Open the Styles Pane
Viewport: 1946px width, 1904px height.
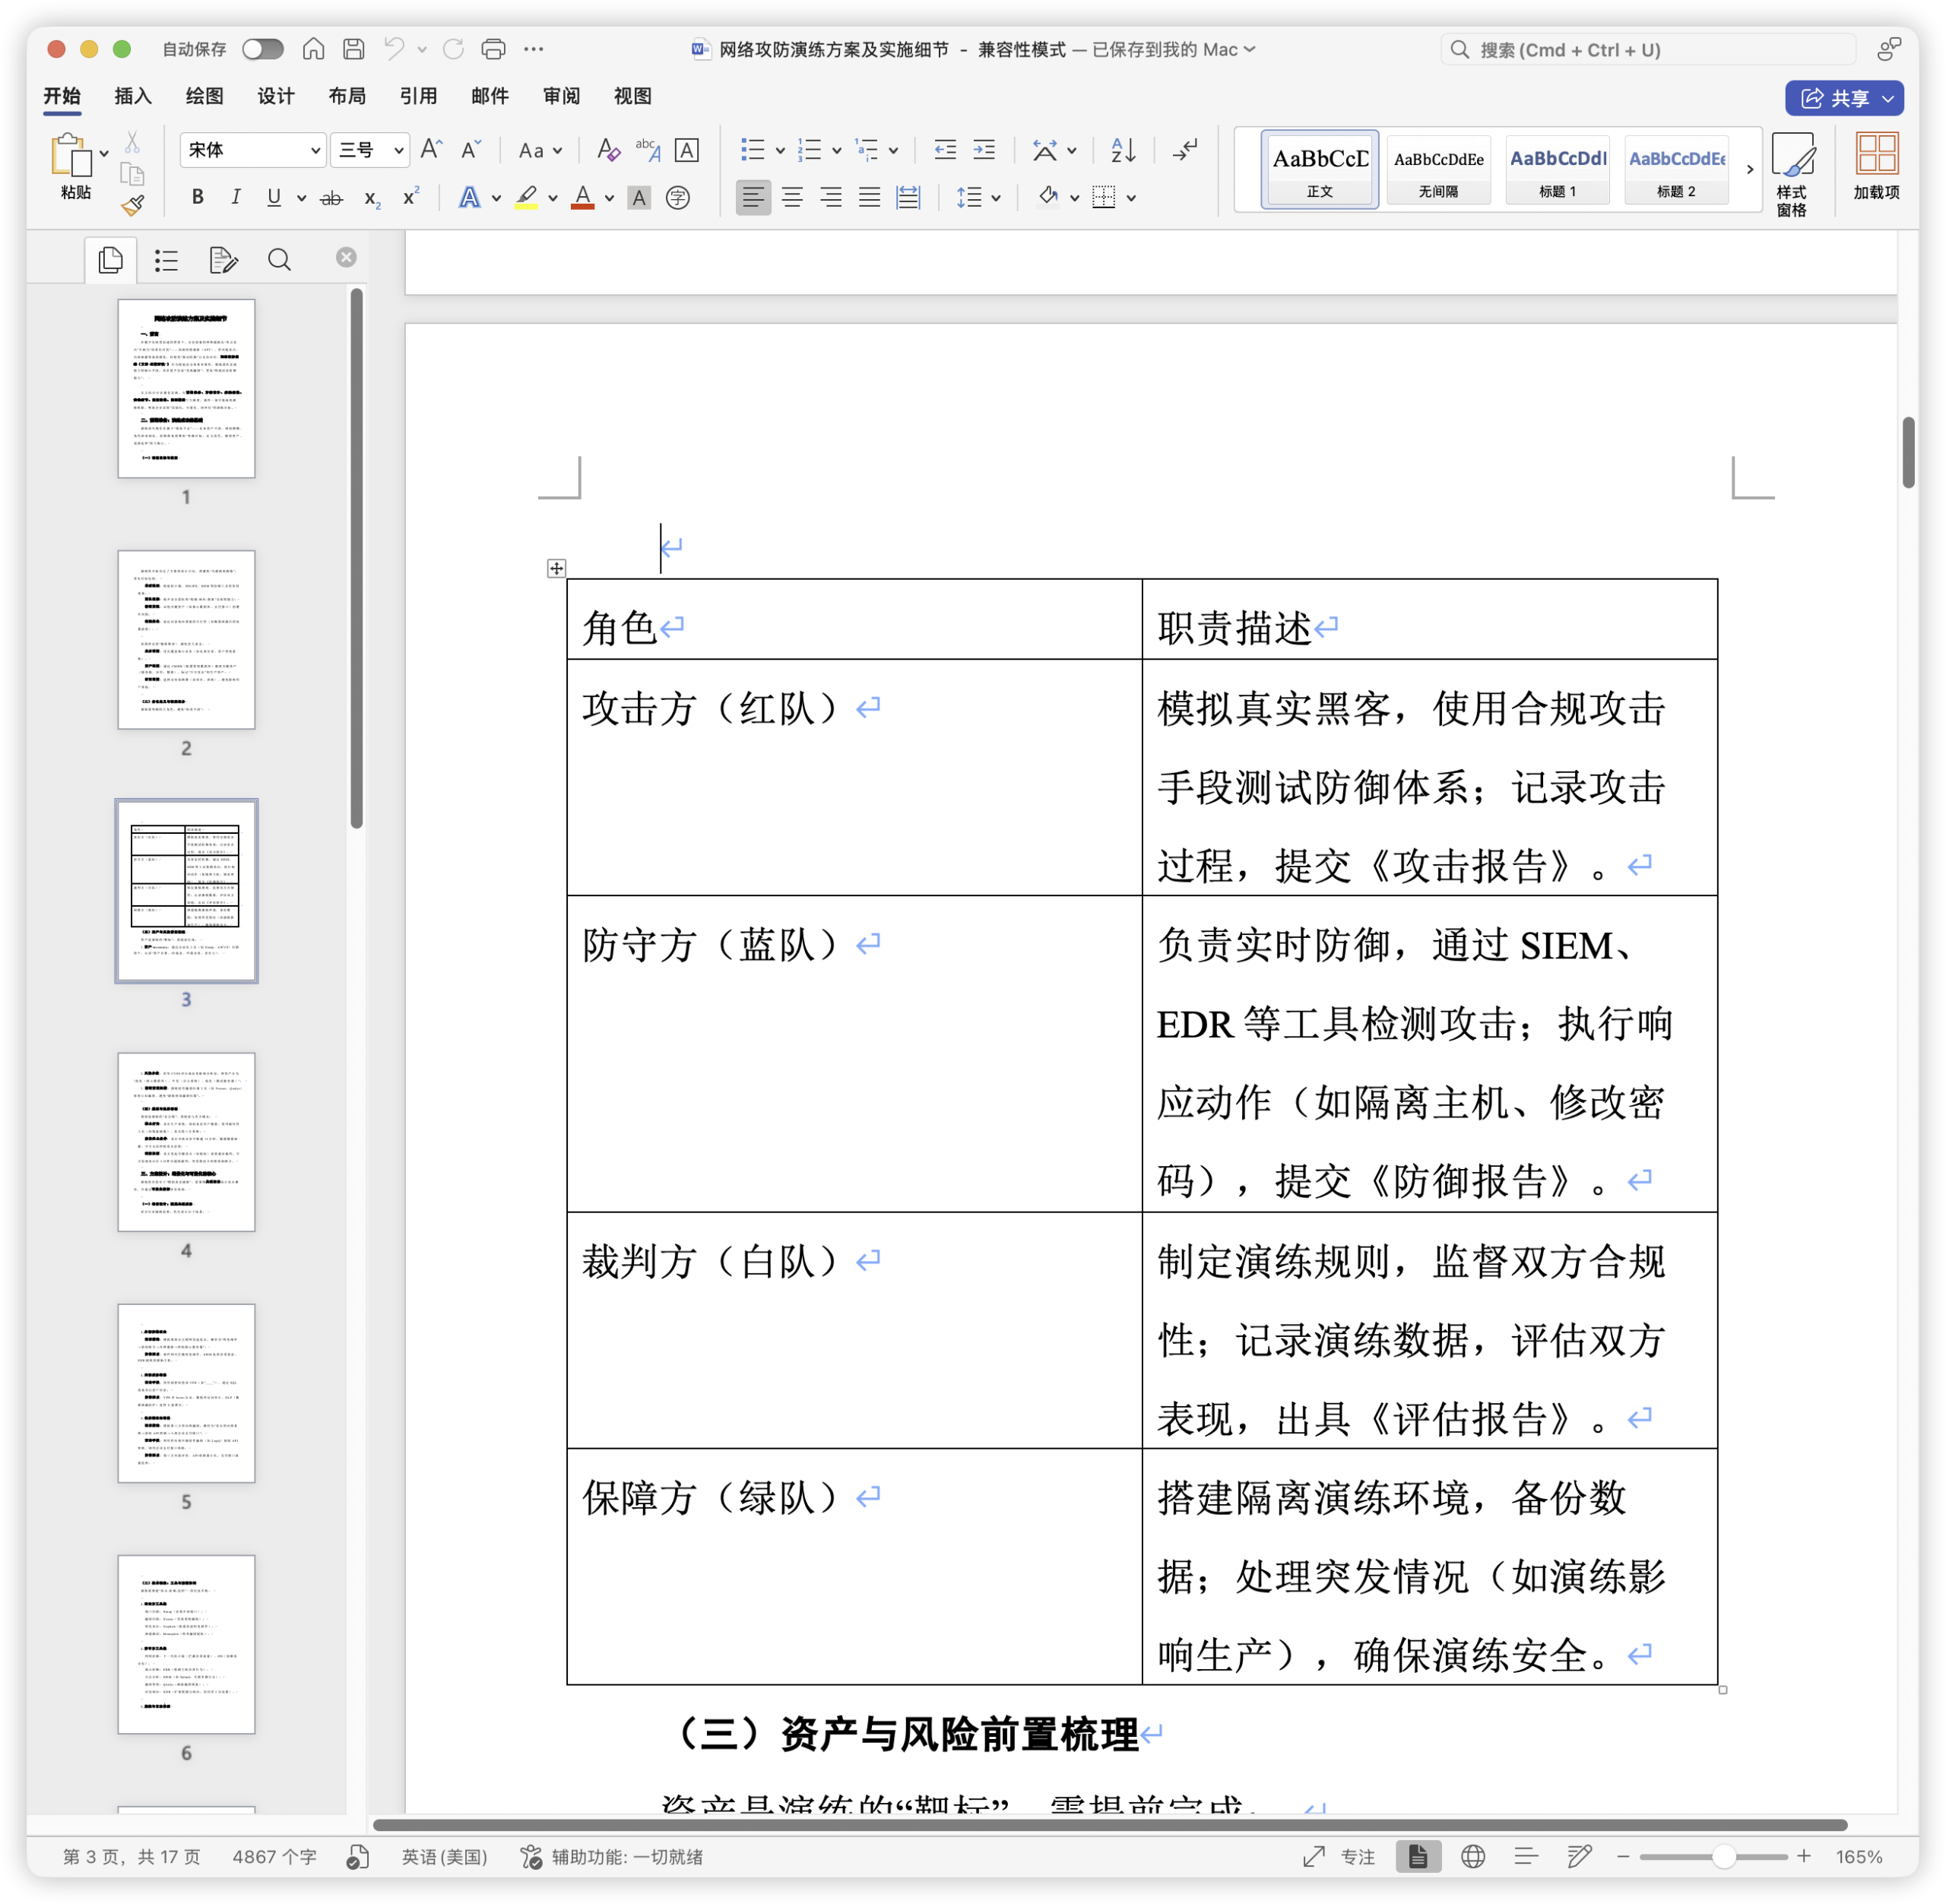(1792, 174)
